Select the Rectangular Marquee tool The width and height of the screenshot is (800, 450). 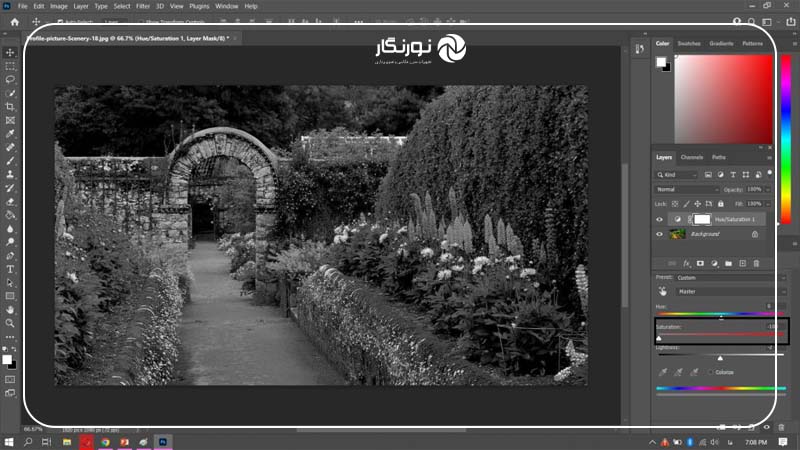coord(10,66)
